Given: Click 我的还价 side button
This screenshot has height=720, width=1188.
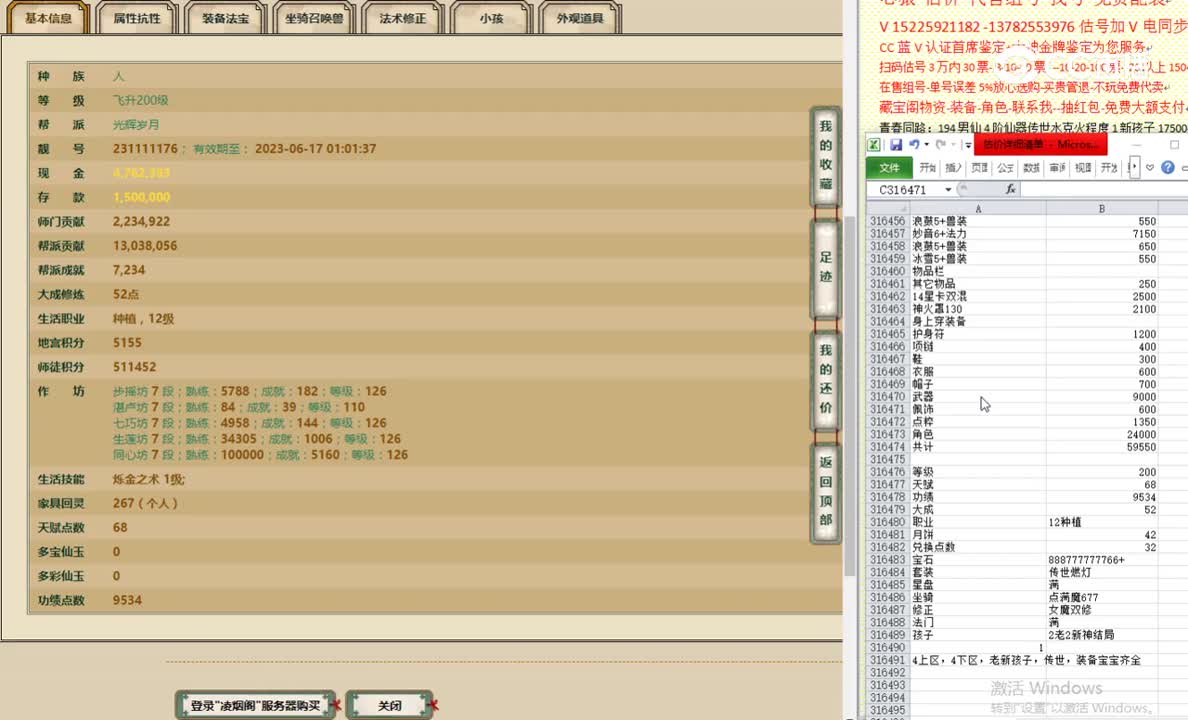Looking at the screenshot, I should click(x=825, y=379).
